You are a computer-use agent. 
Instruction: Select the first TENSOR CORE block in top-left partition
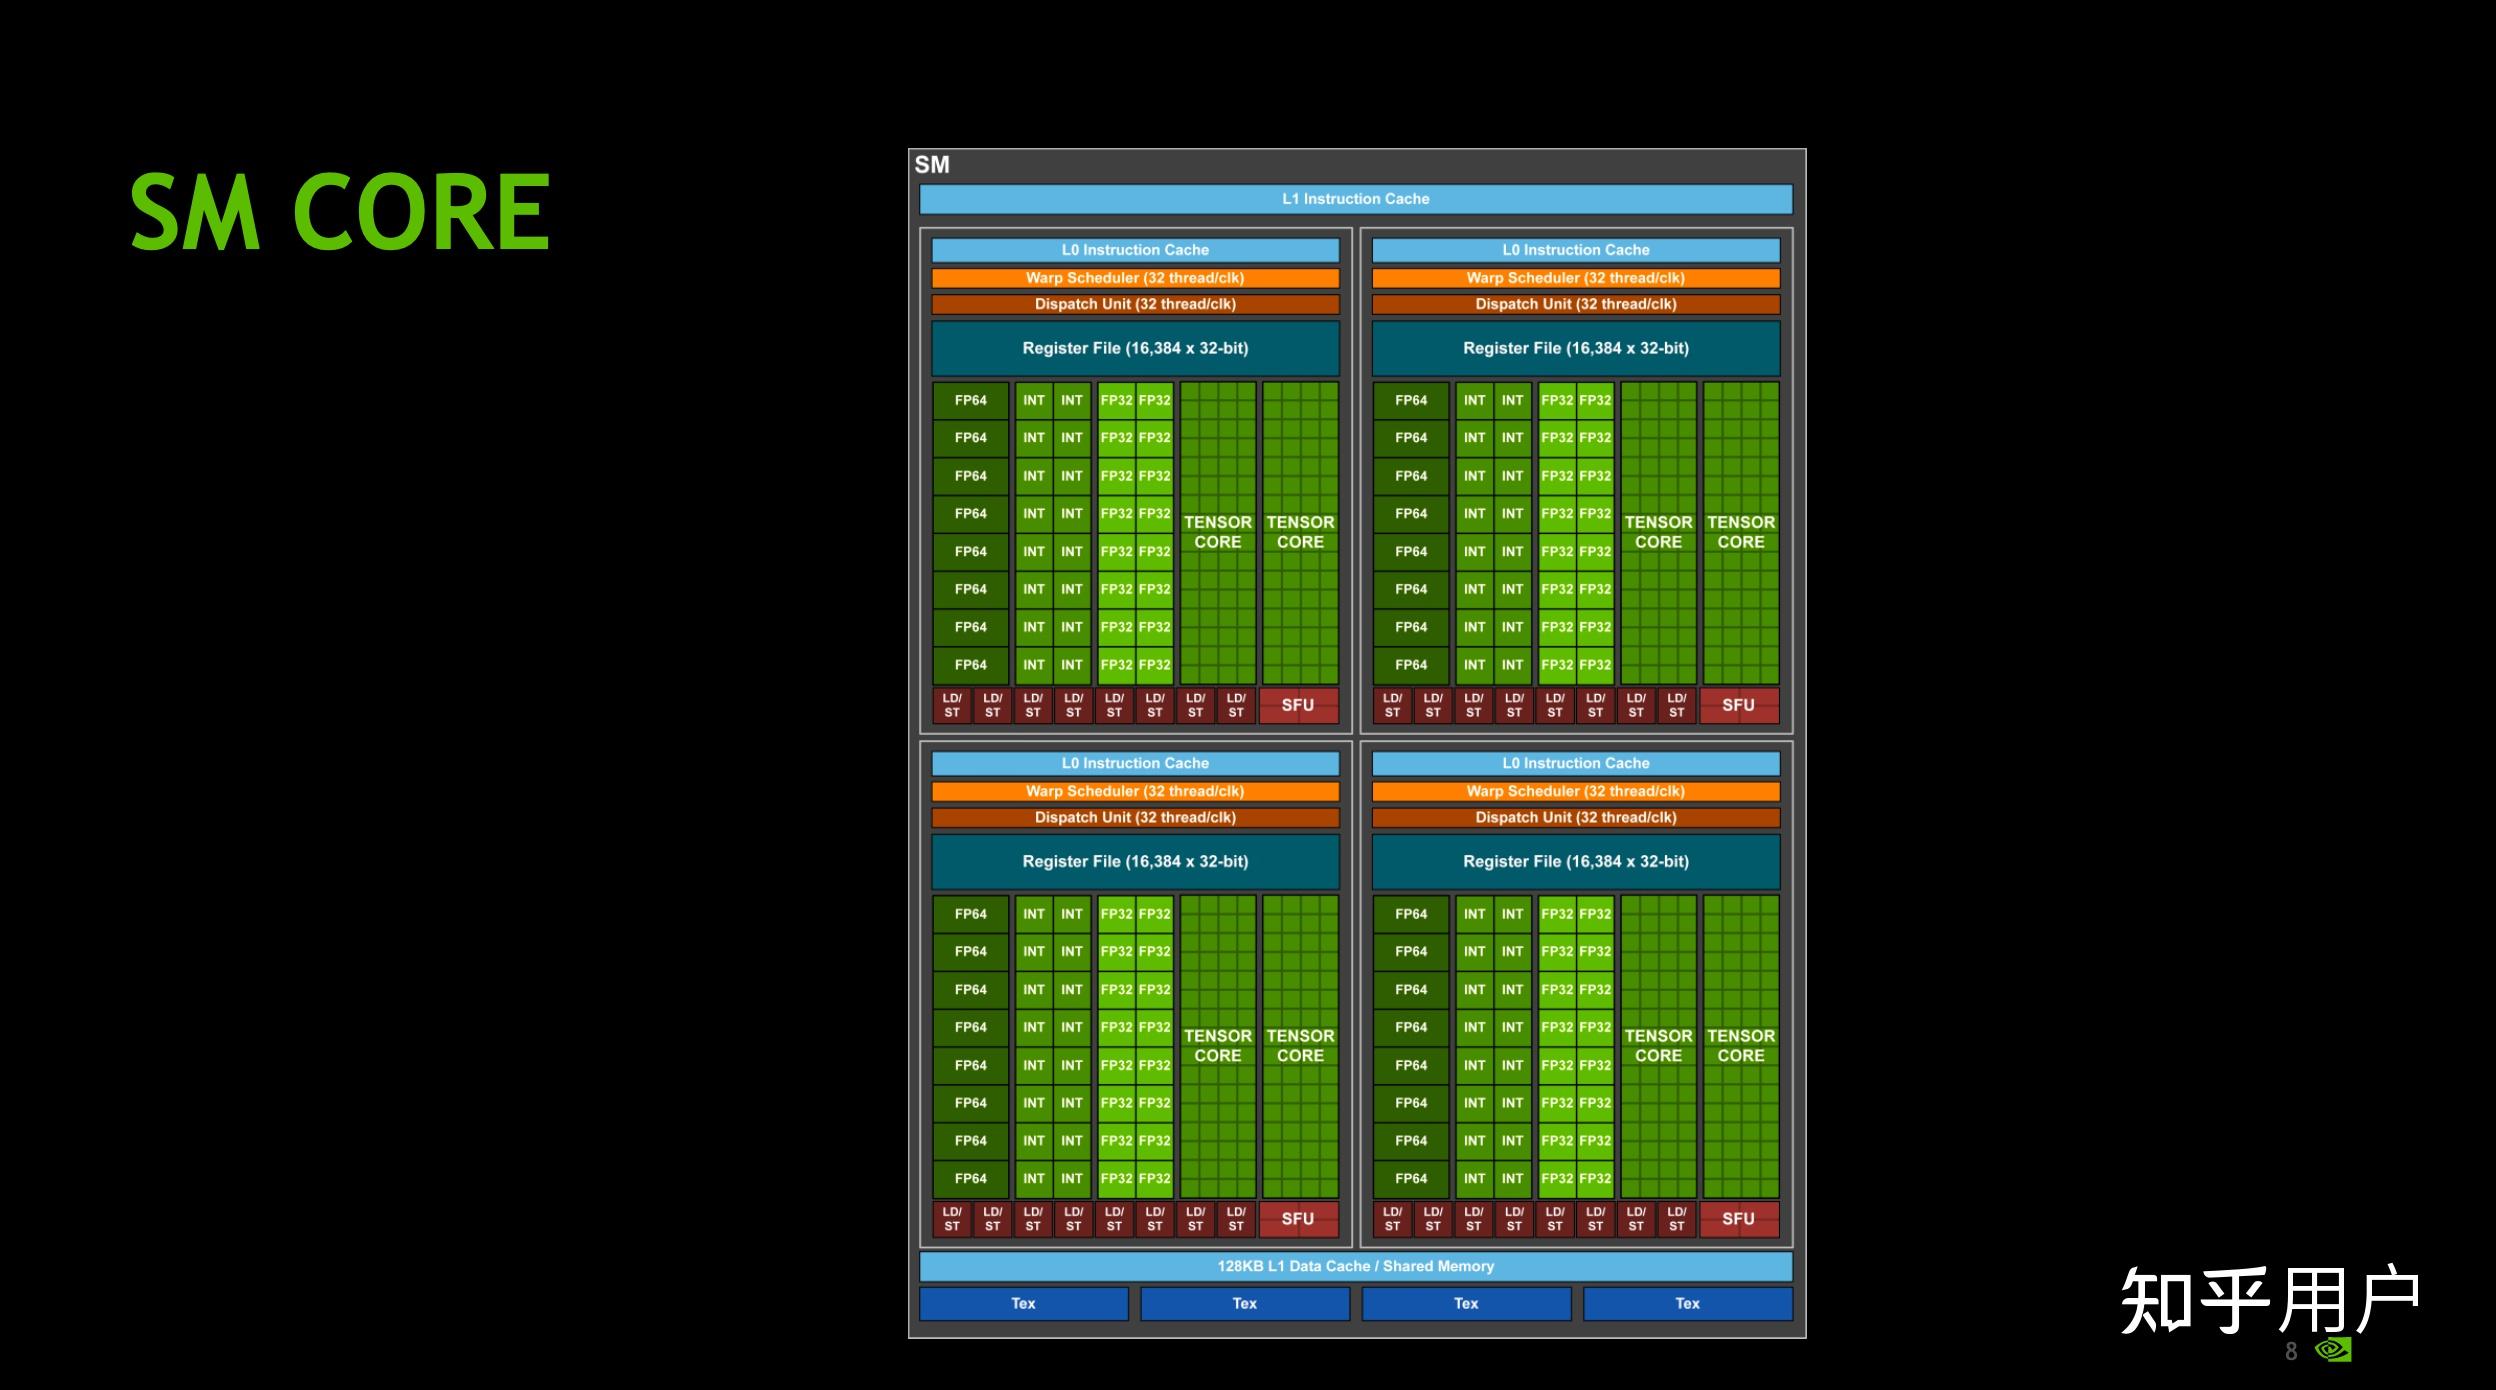click(1218, 532)
